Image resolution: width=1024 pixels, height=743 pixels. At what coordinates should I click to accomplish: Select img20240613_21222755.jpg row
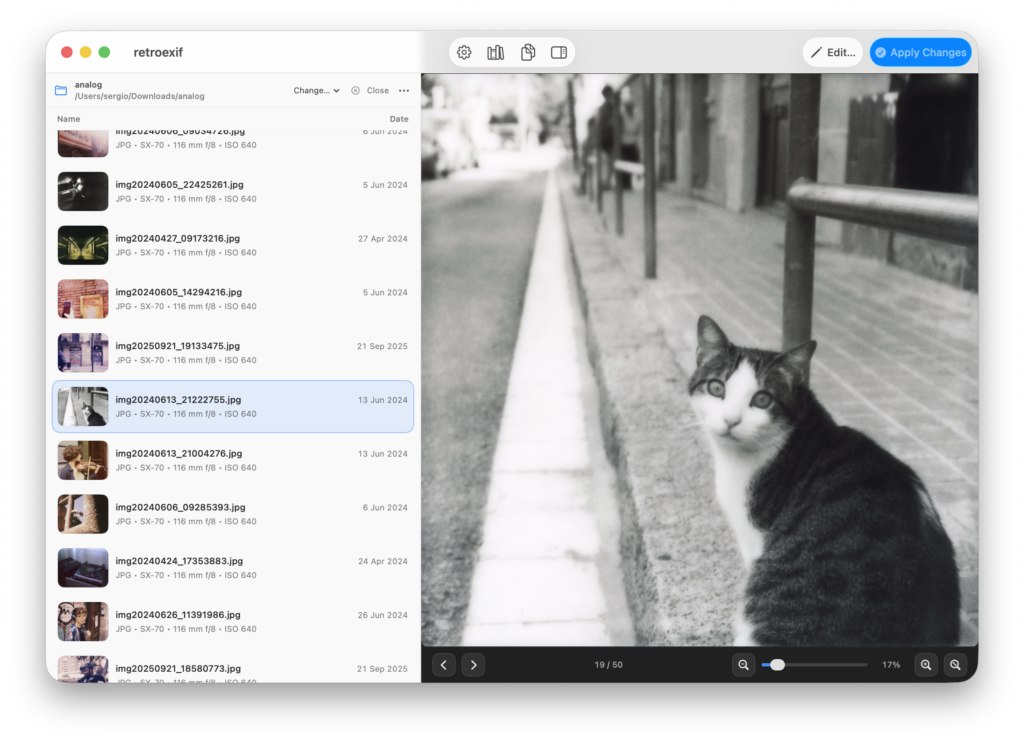coord(232,406)
